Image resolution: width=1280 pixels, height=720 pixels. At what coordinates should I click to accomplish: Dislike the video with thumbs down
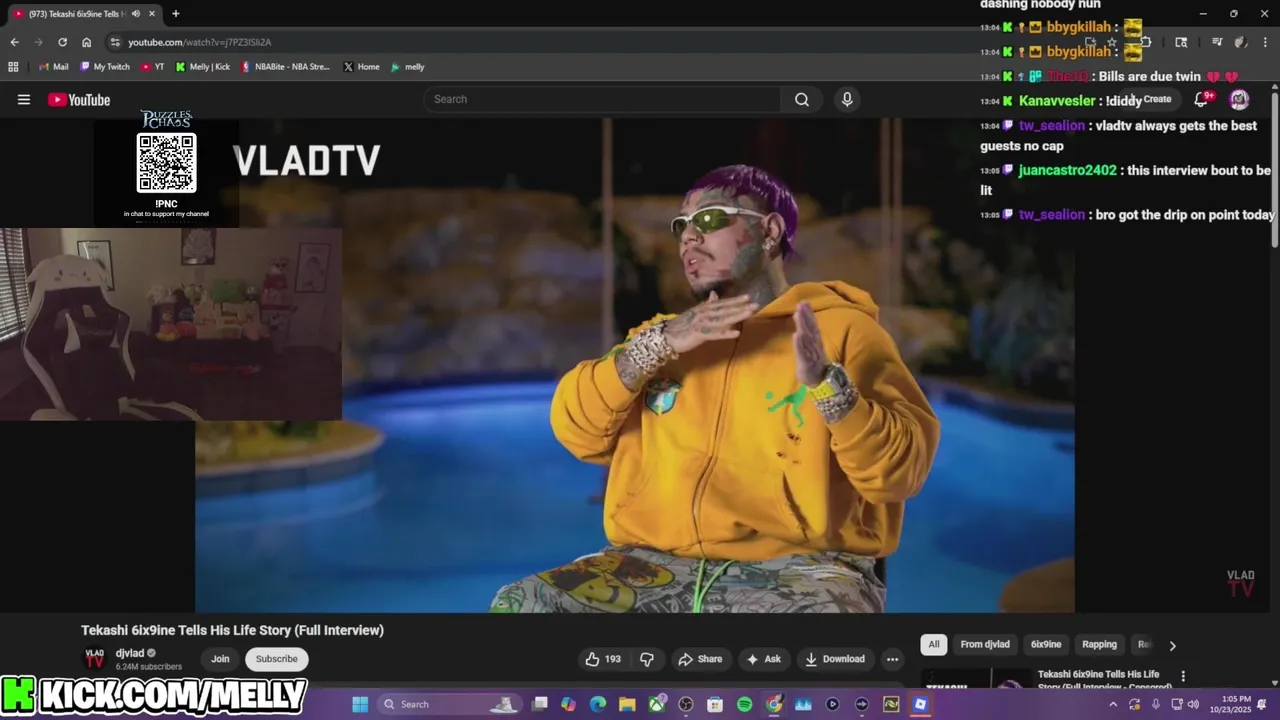pos(647,659)
